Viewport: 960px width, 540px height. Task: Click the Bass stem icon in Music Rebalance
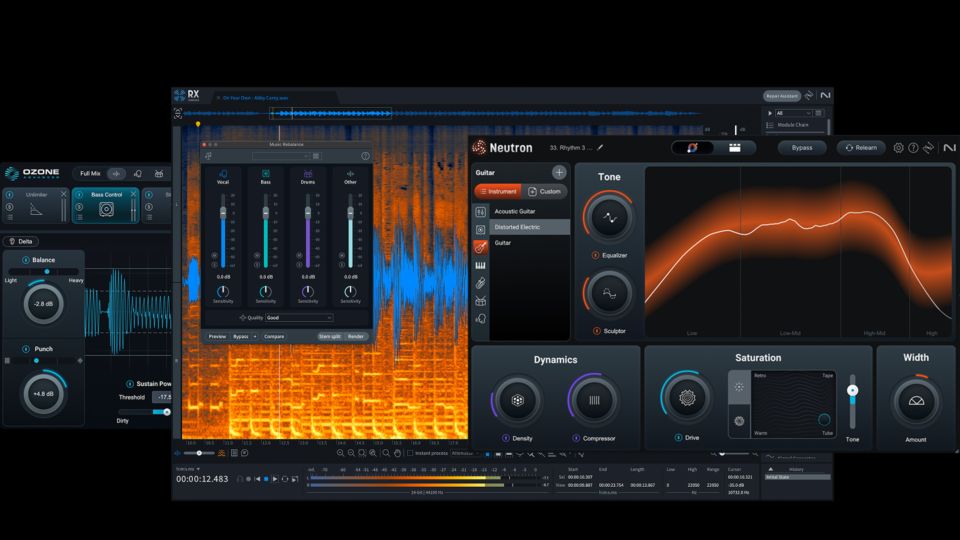(x=266, y=174)
